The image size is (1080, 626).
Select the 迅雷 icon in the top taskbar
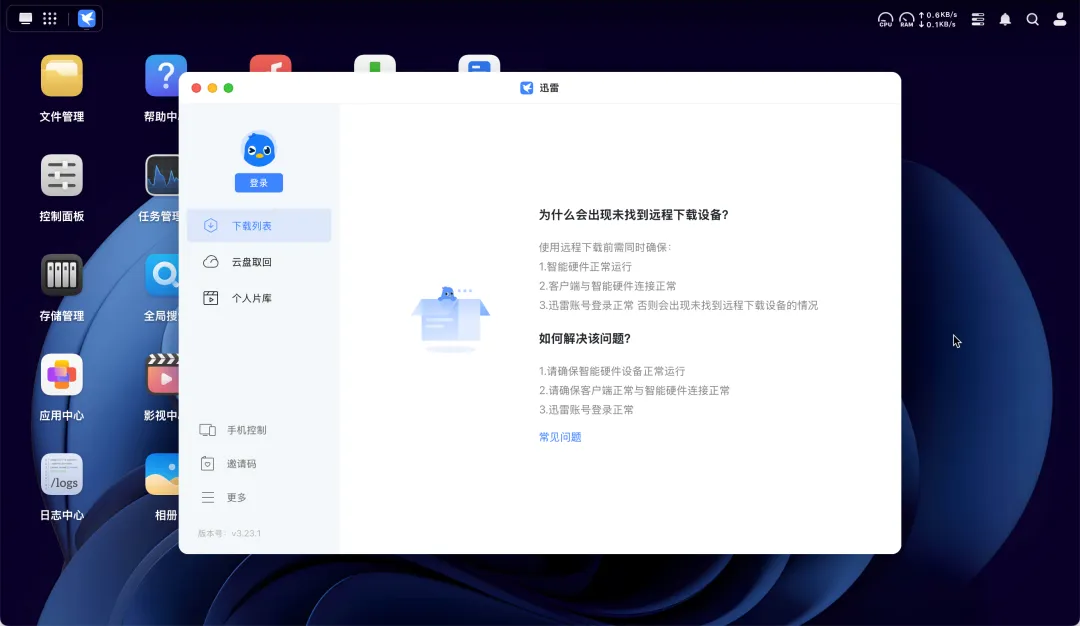point(87,19)
